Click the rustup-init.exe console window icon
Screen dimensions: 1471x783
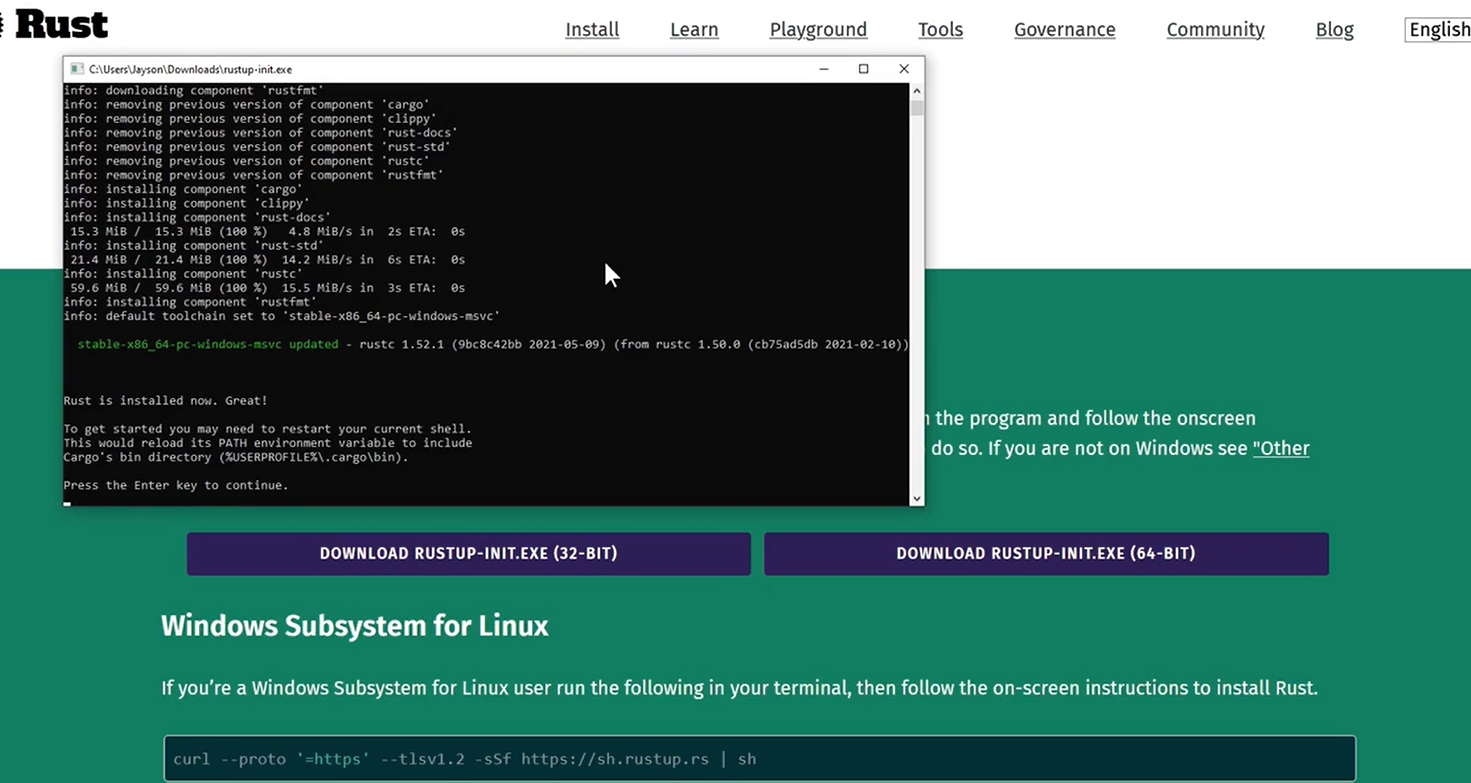point(76,69)
